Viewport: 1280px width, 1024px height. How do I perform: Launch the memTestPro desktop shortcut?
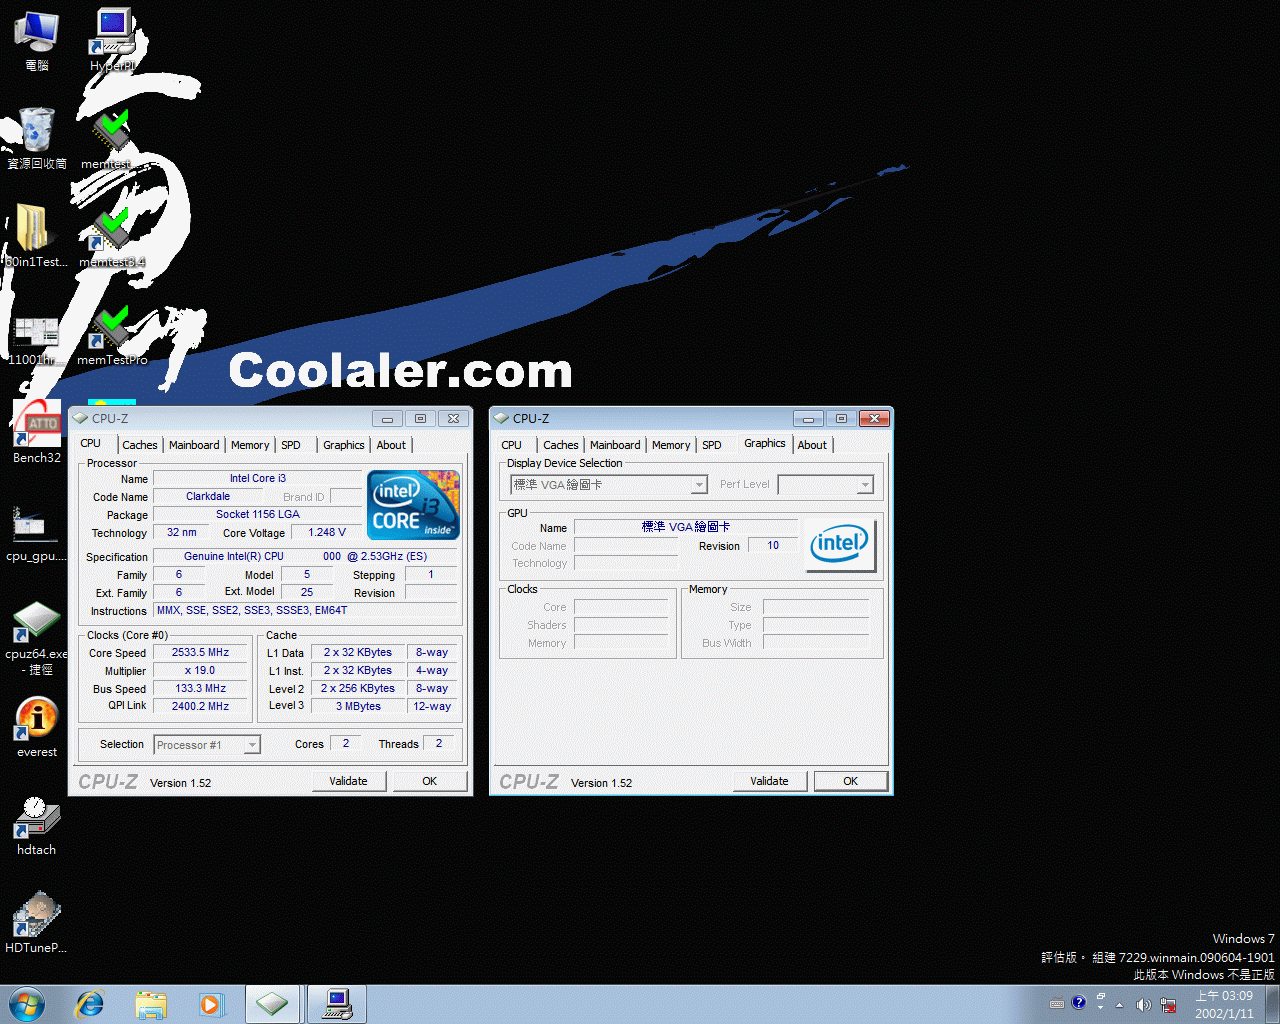pos(112,335)
